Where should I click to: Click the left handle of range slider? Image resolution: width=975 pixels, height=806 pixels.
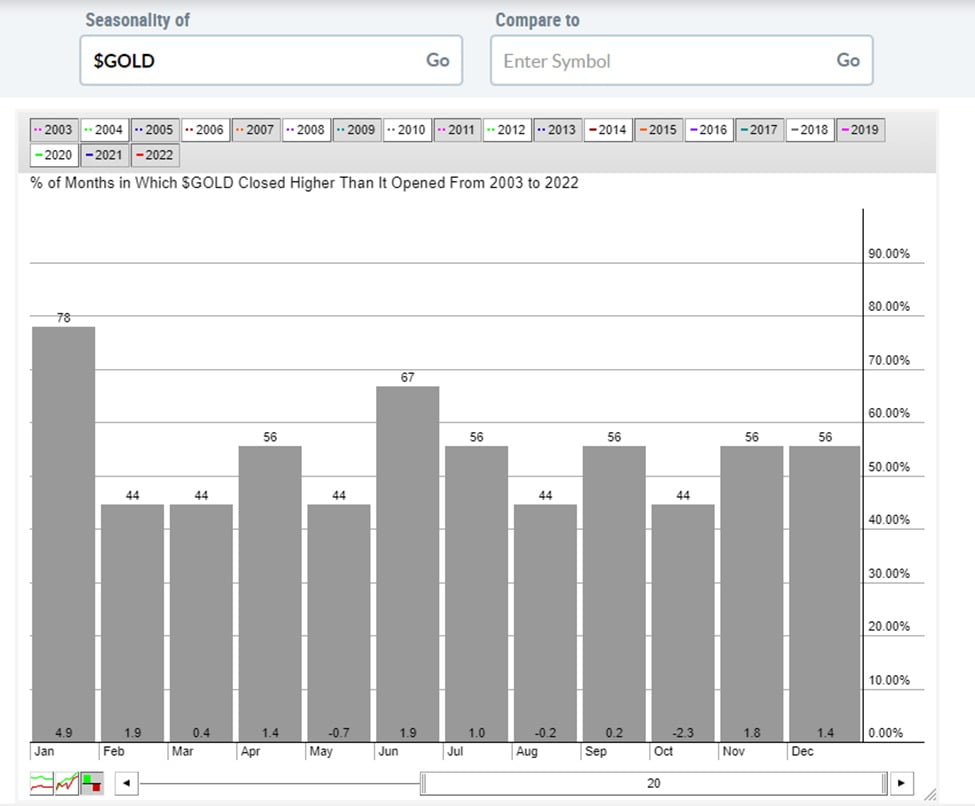[x=423, y=783]
